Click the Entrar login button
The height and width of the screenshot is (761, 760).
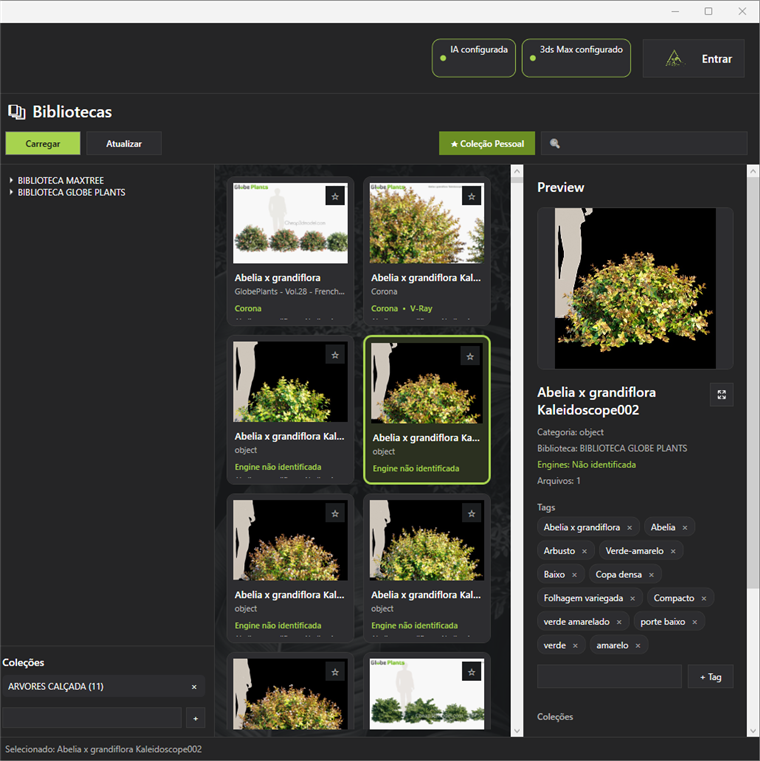tap(694, 59)
